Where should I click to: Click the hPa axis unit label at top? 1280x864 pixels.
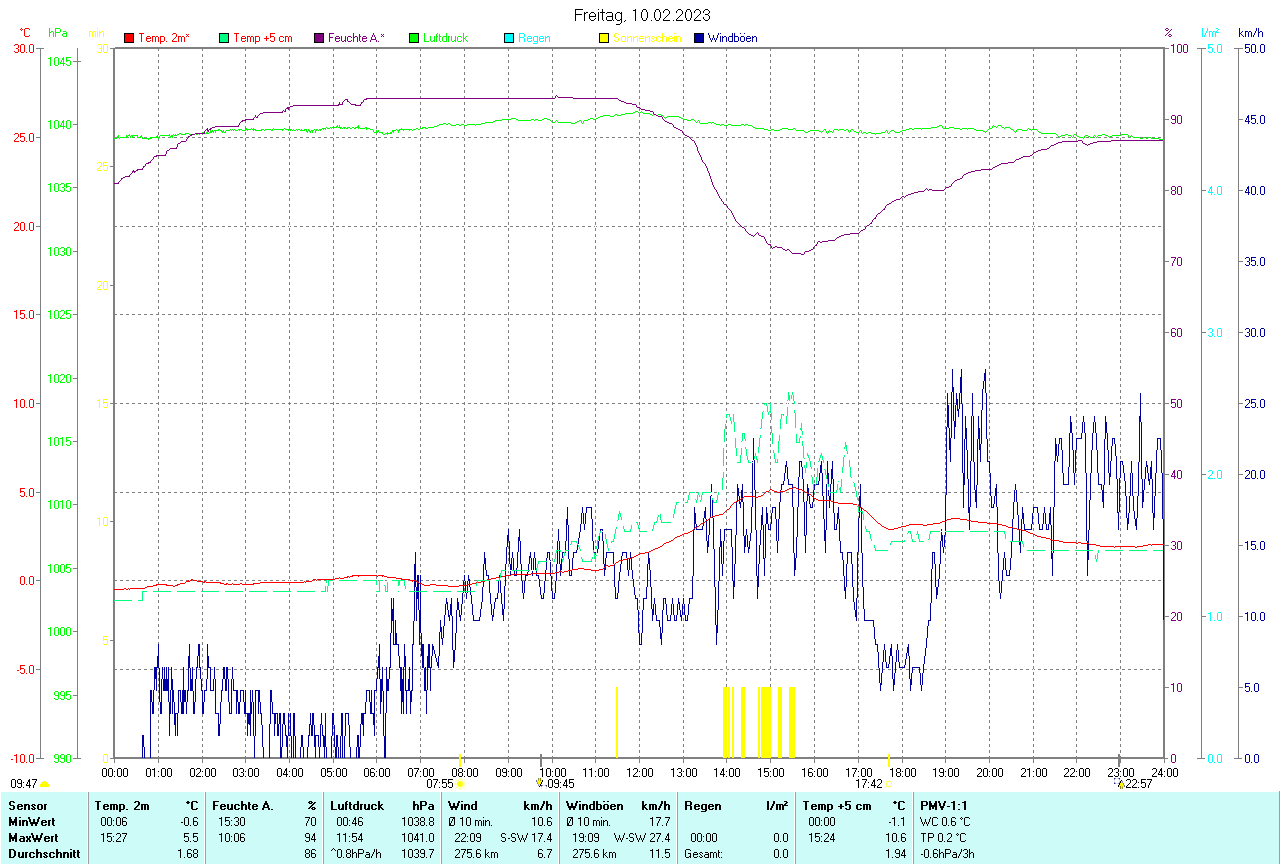tap(58, 33)
